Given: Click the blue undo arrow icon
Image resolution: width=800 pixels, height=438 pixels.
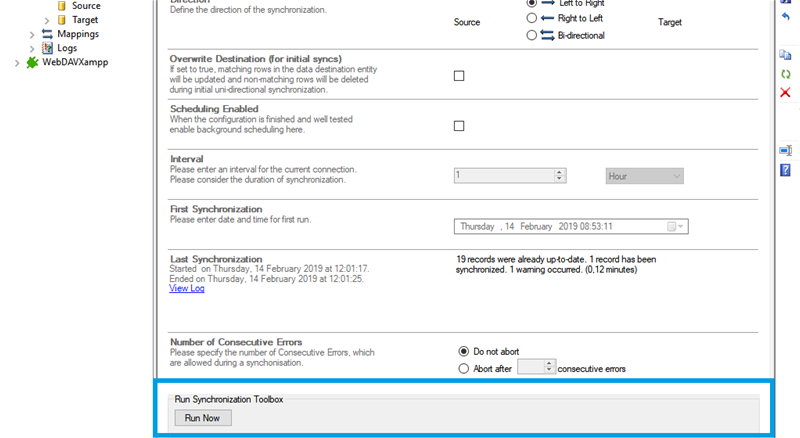Looking at the screenshot, I should point(785,18).
